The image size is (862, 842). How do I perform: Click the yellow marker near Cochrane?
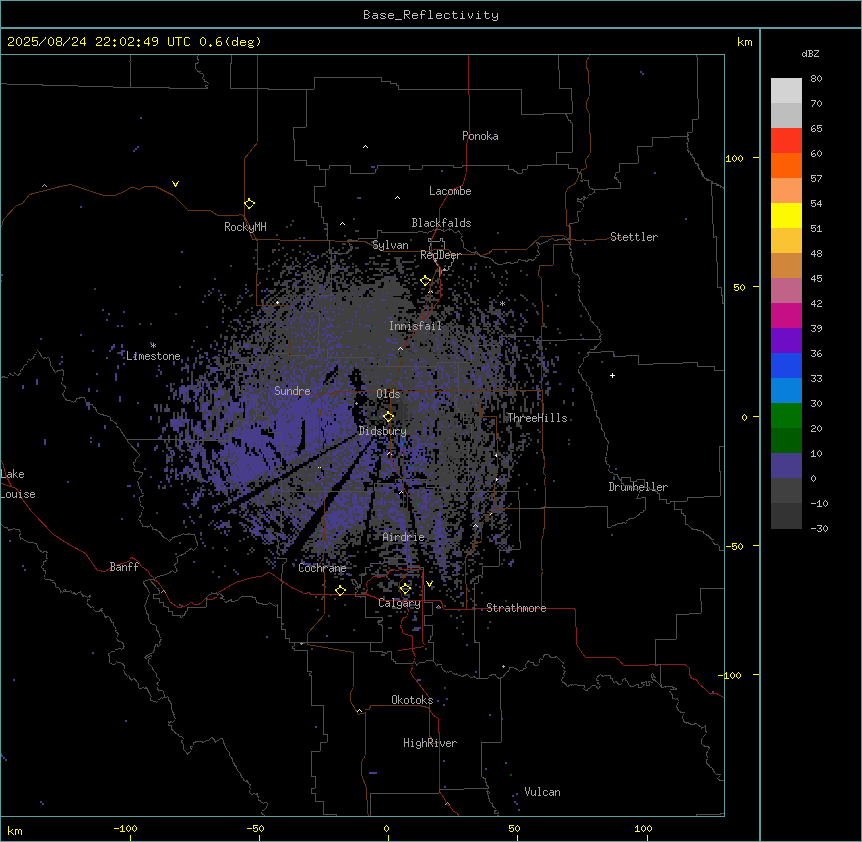[340, 590]
